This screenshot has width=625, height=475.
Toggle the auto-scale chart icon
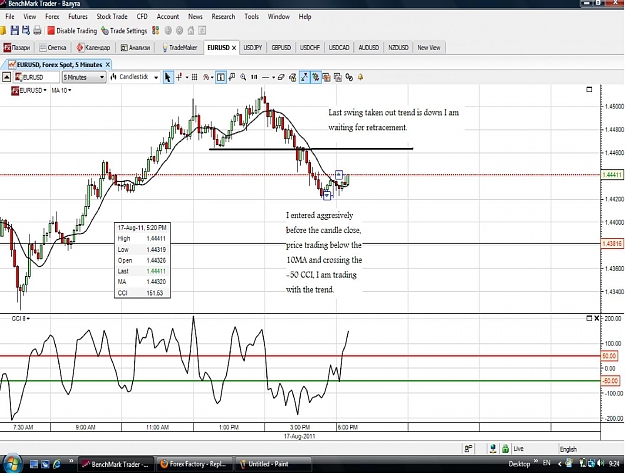pos(304,77)
